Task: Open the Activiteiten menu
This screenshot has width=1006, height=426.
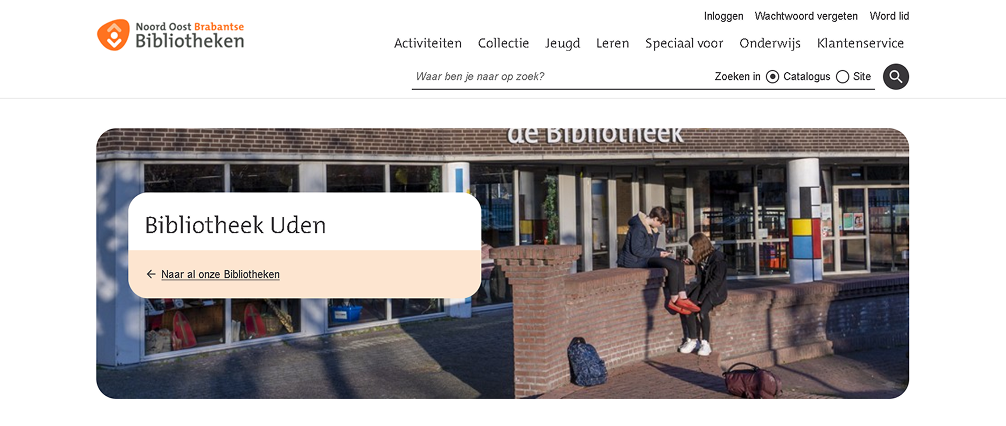Action: pos(428,44)
